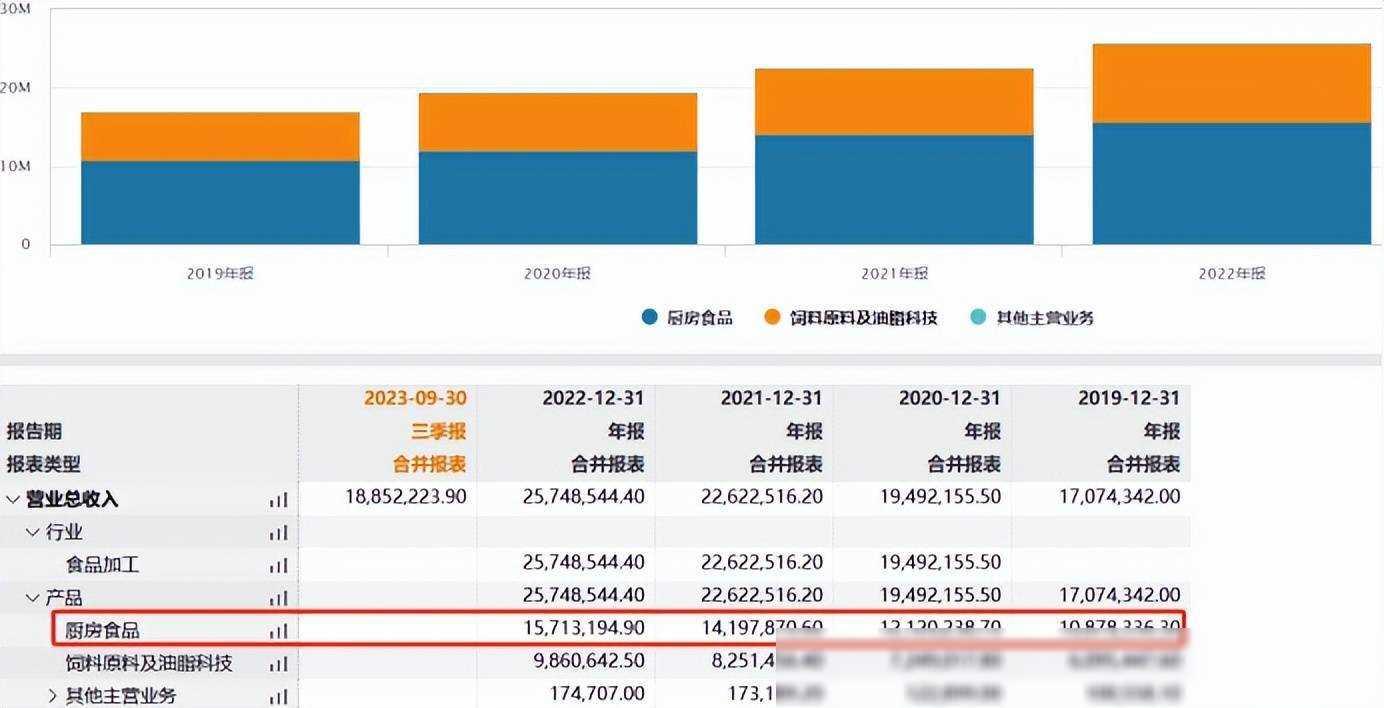Open chart icon for 食品加工 row
This screenshot has width=1384, height=708.
tap(278, 566)
